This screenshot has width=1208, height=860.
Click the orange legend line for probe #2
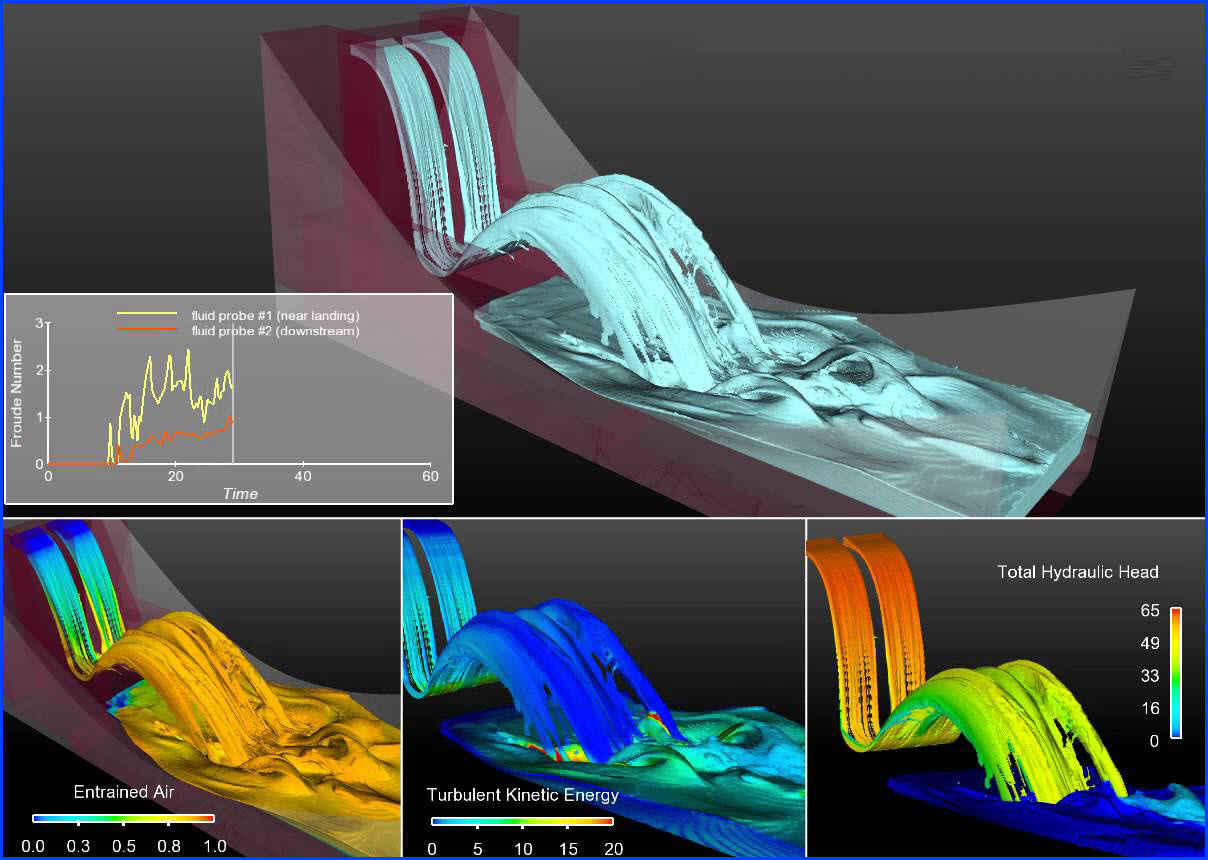point(147,328)
